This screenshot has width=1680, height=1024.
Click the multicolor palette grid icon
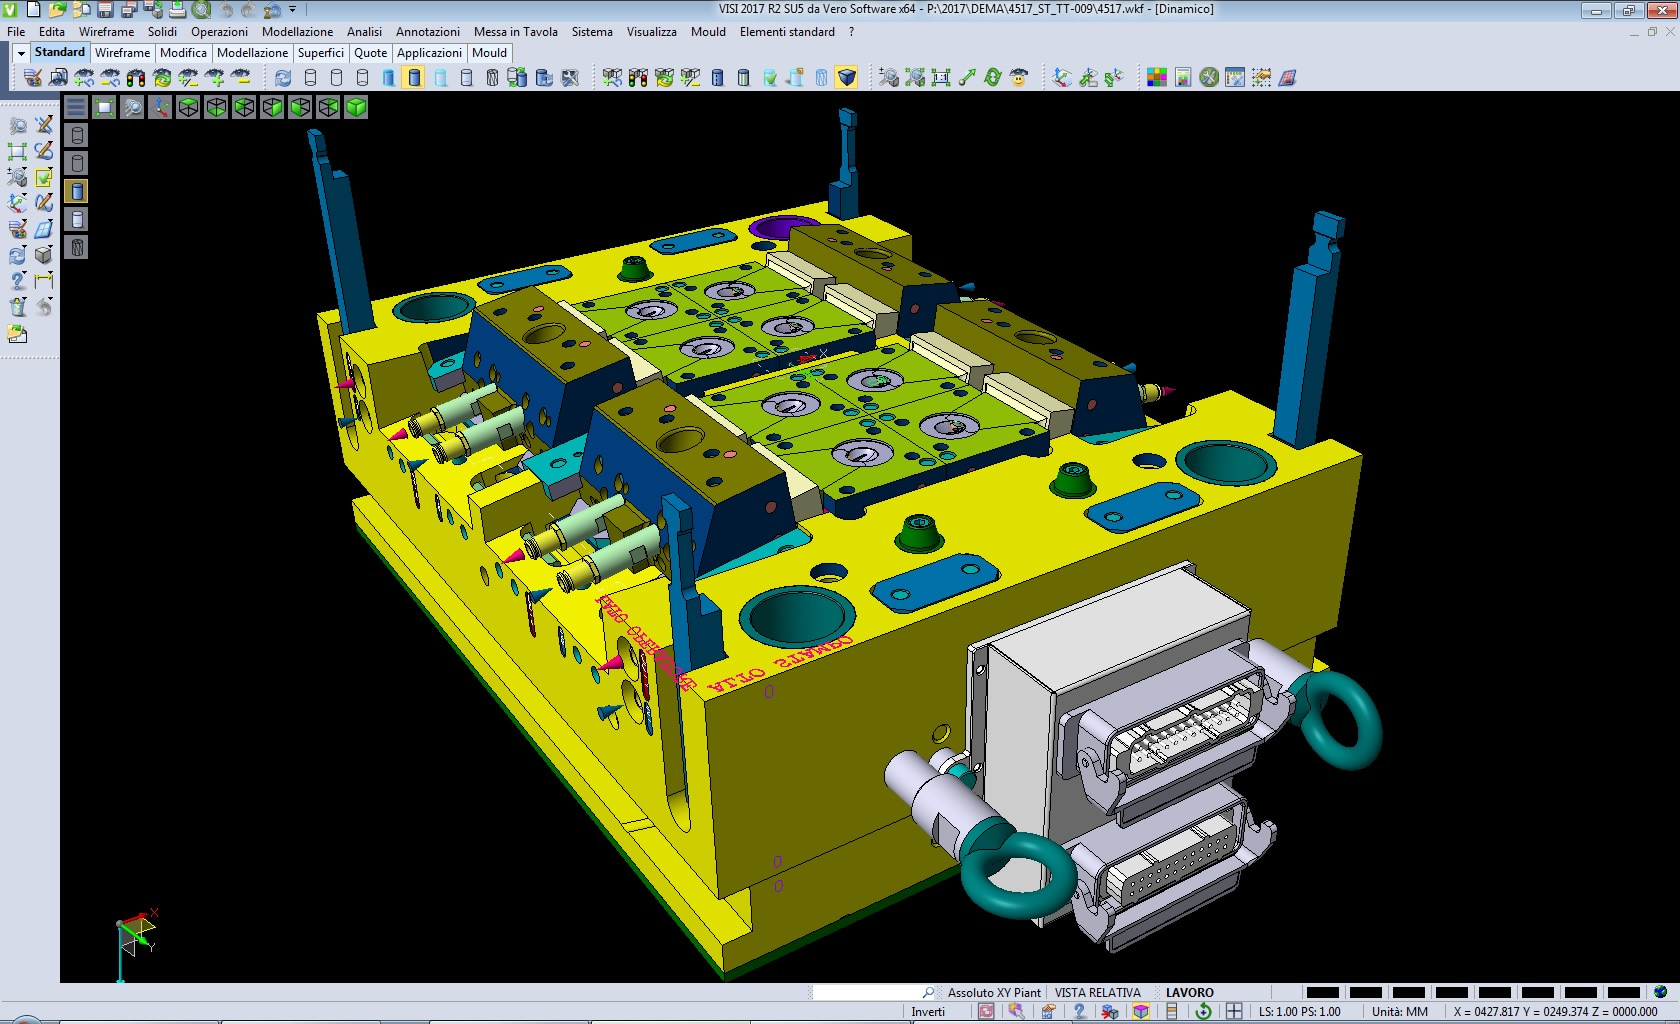[1157, 78]
